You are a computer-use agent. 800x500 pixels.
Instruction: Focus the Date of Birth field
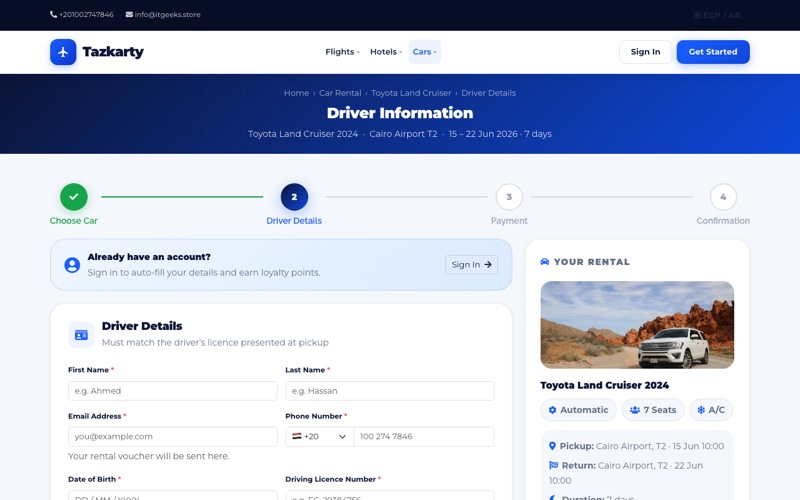[x=173, y=495]
